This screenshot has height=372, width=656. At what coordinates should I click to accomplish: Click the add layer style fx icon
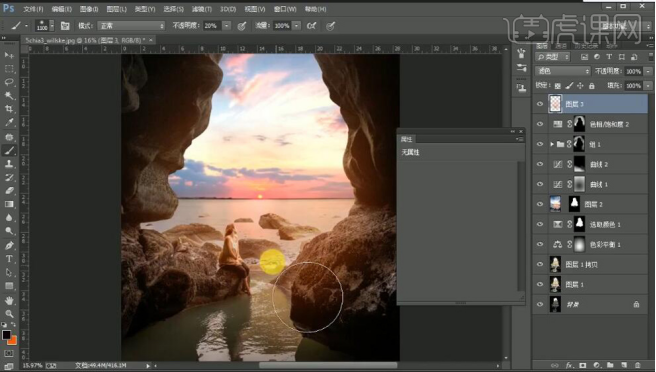click(569, 365)
